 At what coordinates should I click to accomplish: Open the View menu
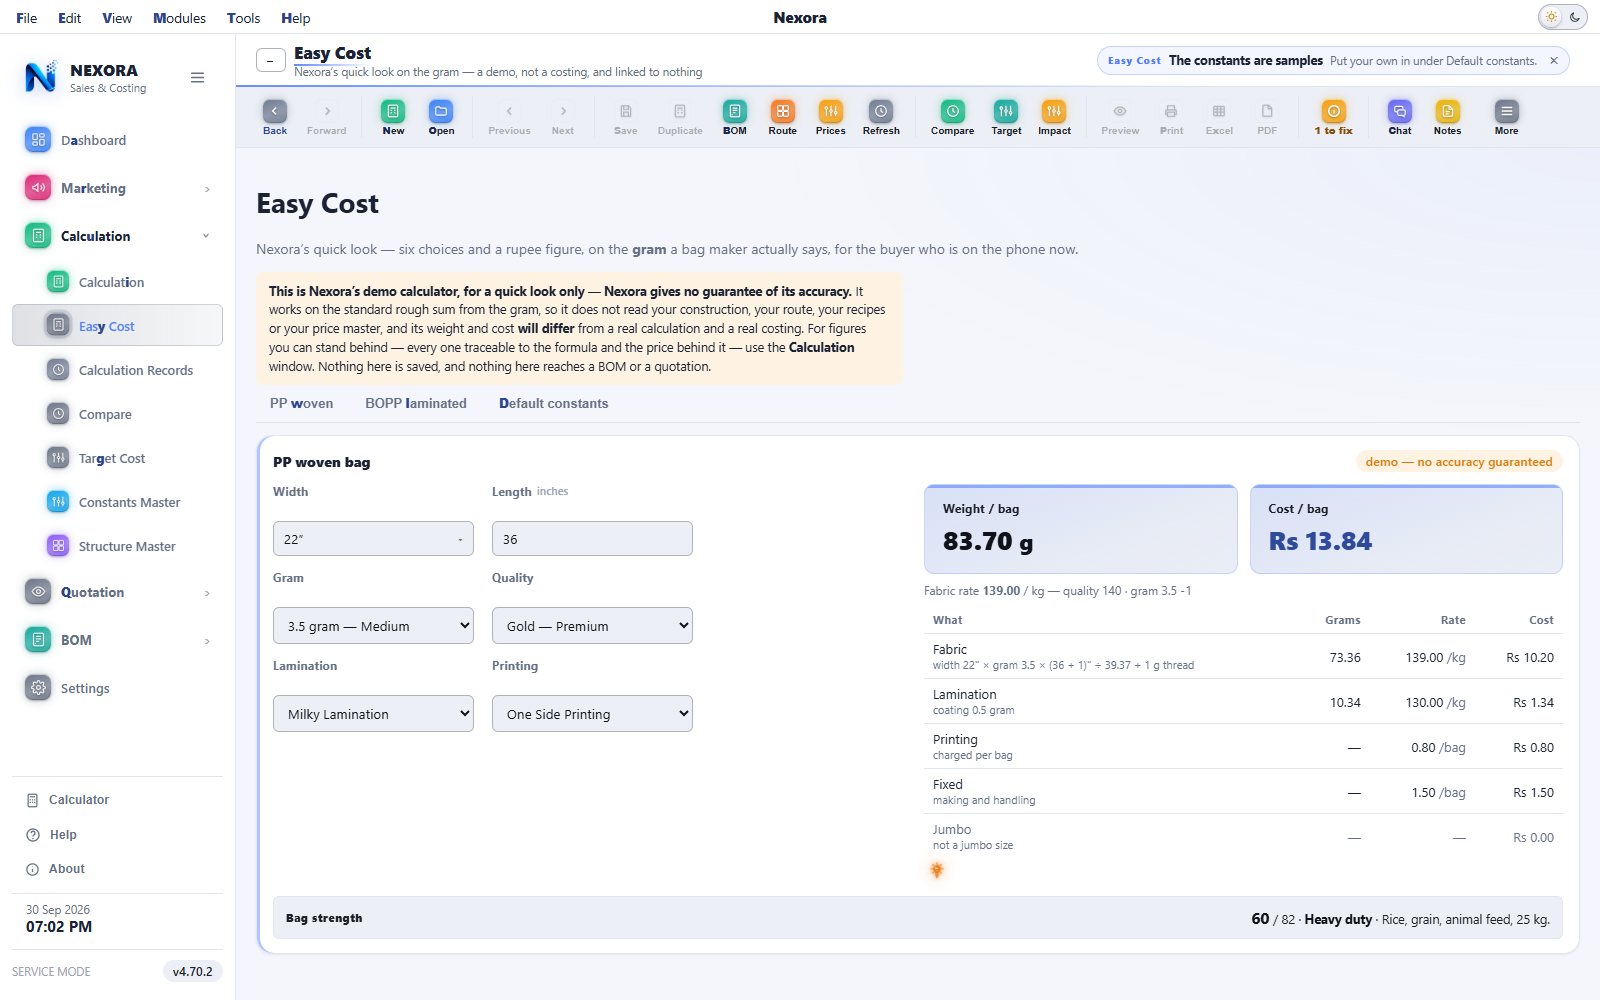(117, 18)
